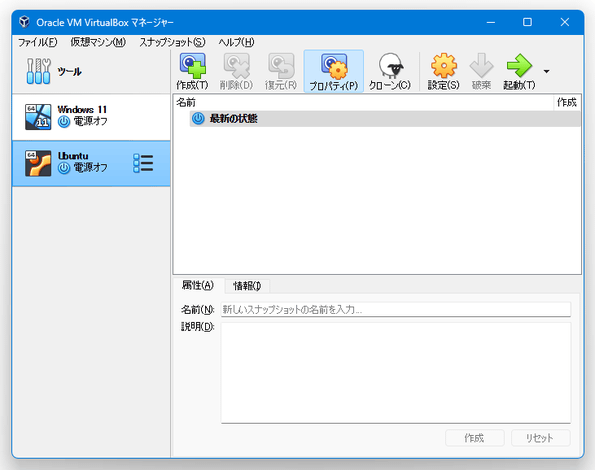
Task: Focus the 説明(D) description text area
Action: (x=396, y=373)
